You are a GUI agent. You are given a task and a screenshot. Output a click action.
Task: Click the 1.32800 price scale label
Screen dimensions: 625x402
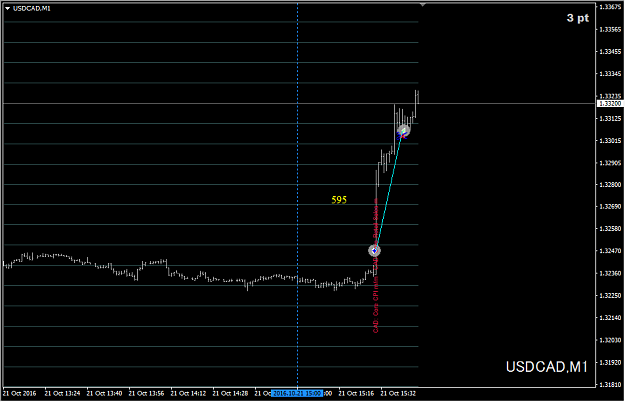[x=610, y=185]
